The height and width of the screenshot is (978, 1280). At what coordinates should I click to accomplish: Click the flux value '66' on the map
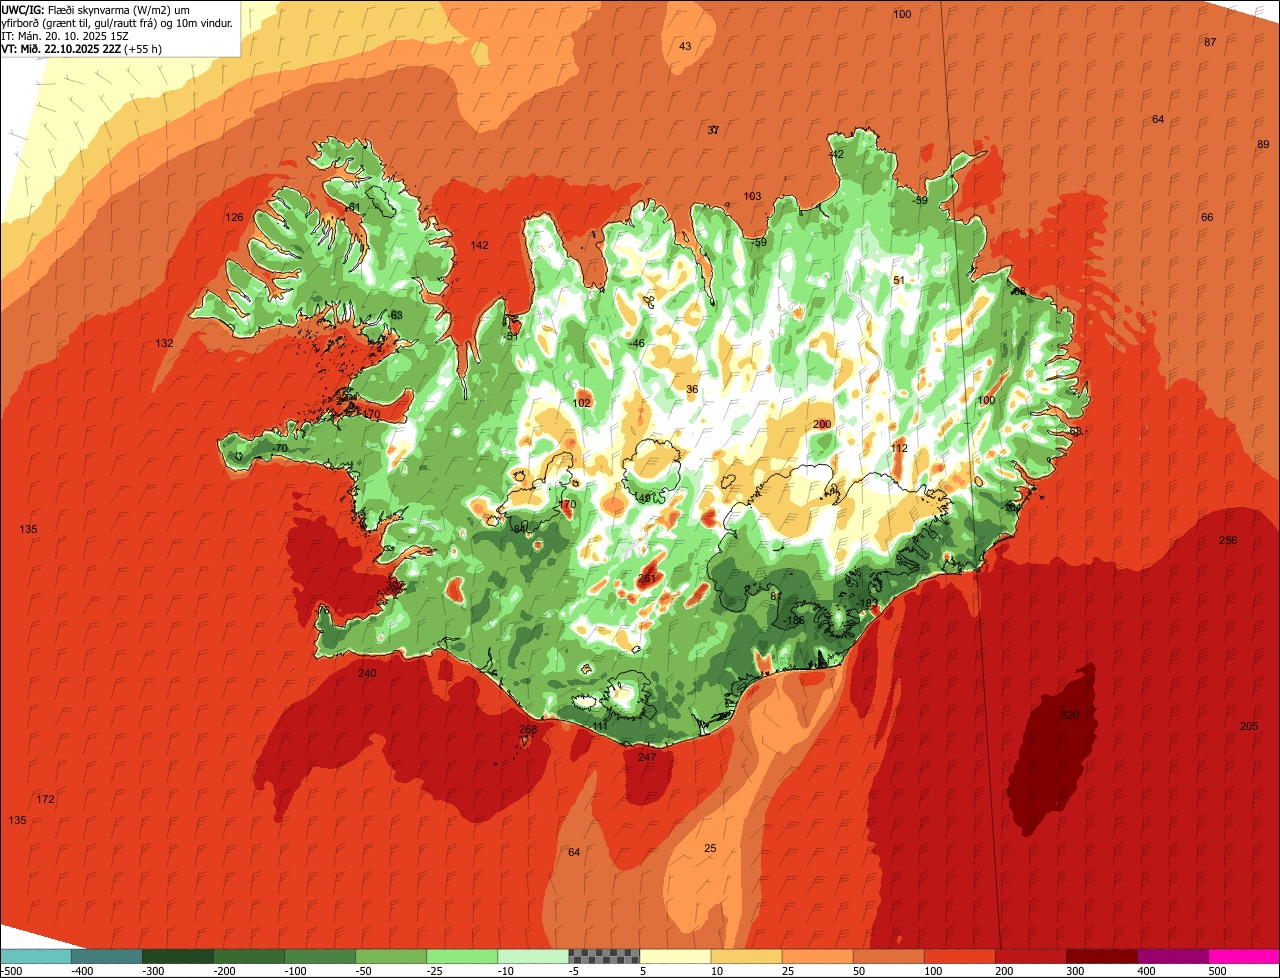coord(1207,218)
